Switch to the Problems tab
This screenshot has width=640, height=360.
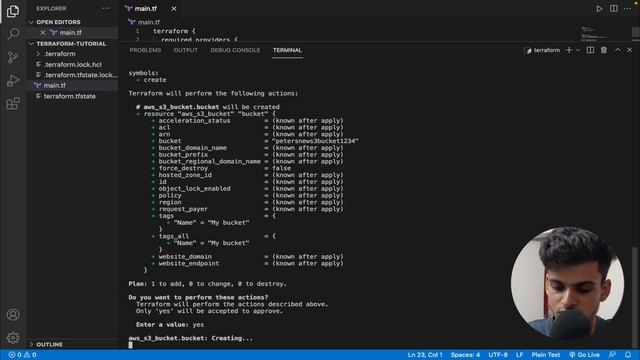click(145, 50)
